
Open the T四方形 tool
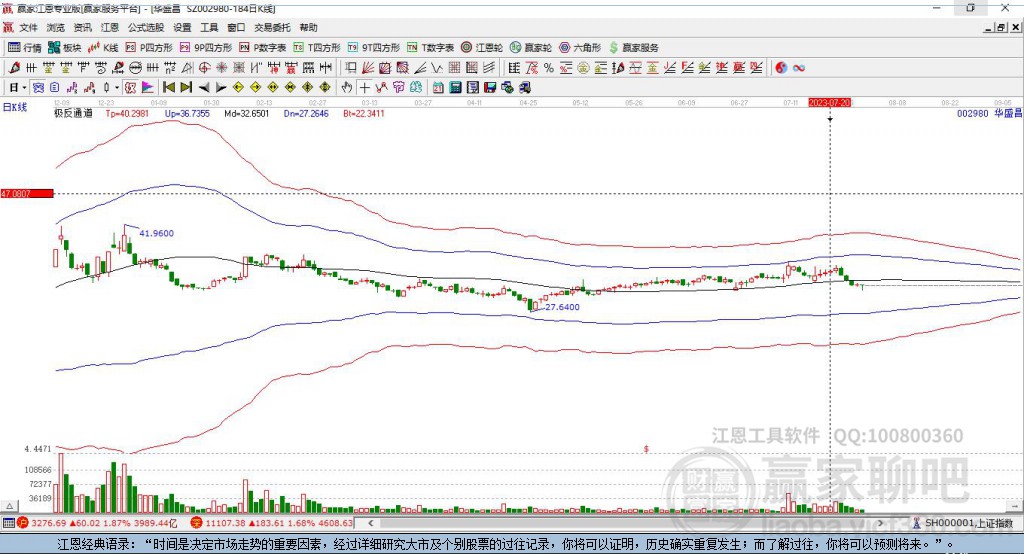pyautogui.click(x=317, y=48)
